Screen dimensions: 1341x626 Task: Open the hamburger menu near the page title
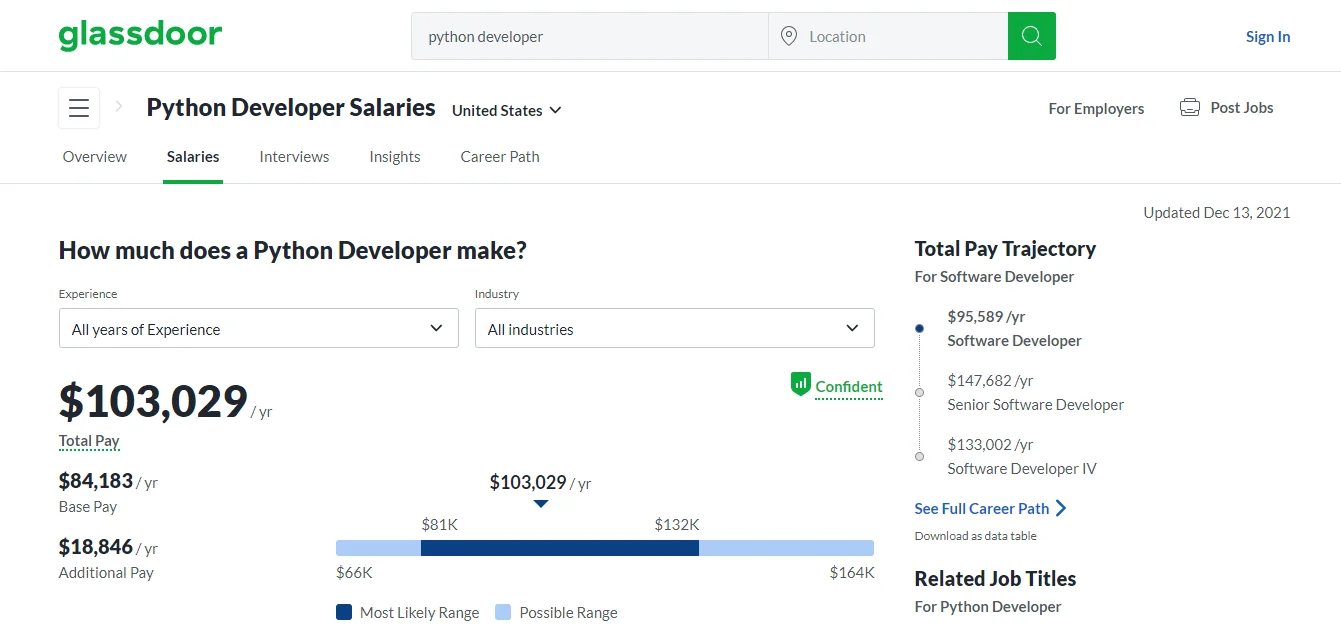pos(78,107)
